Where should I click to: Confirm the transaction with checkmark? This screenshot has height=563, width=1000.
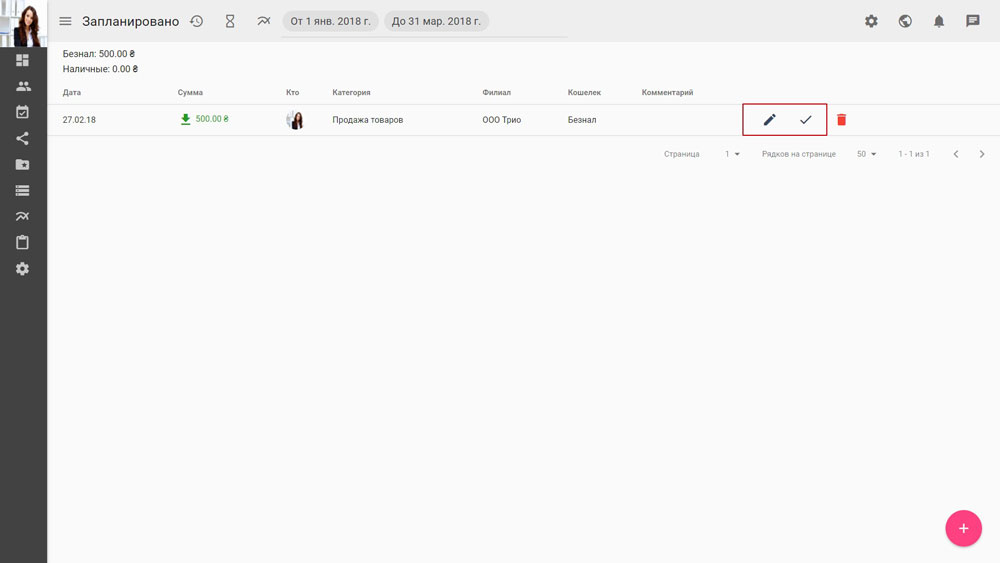click(x=805, y=120)
